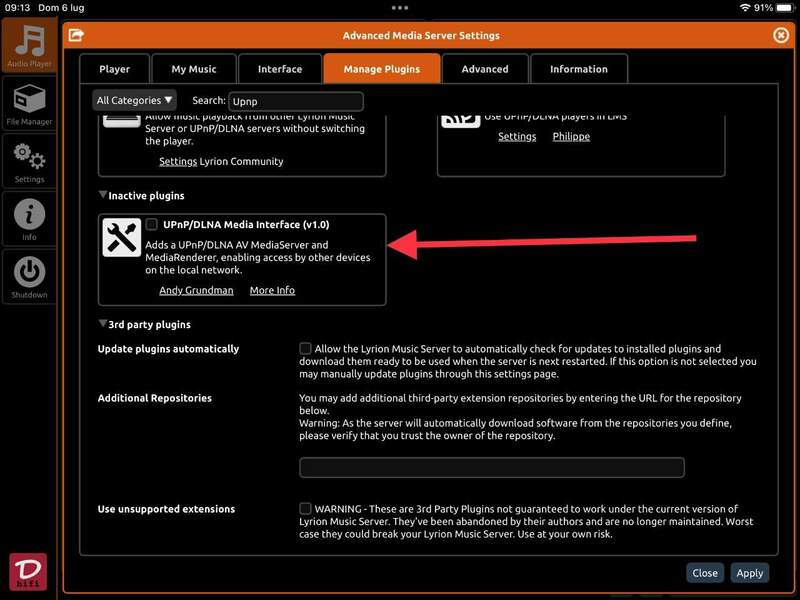
Task: Click the orange share icon in title bar
Action: 76,35
